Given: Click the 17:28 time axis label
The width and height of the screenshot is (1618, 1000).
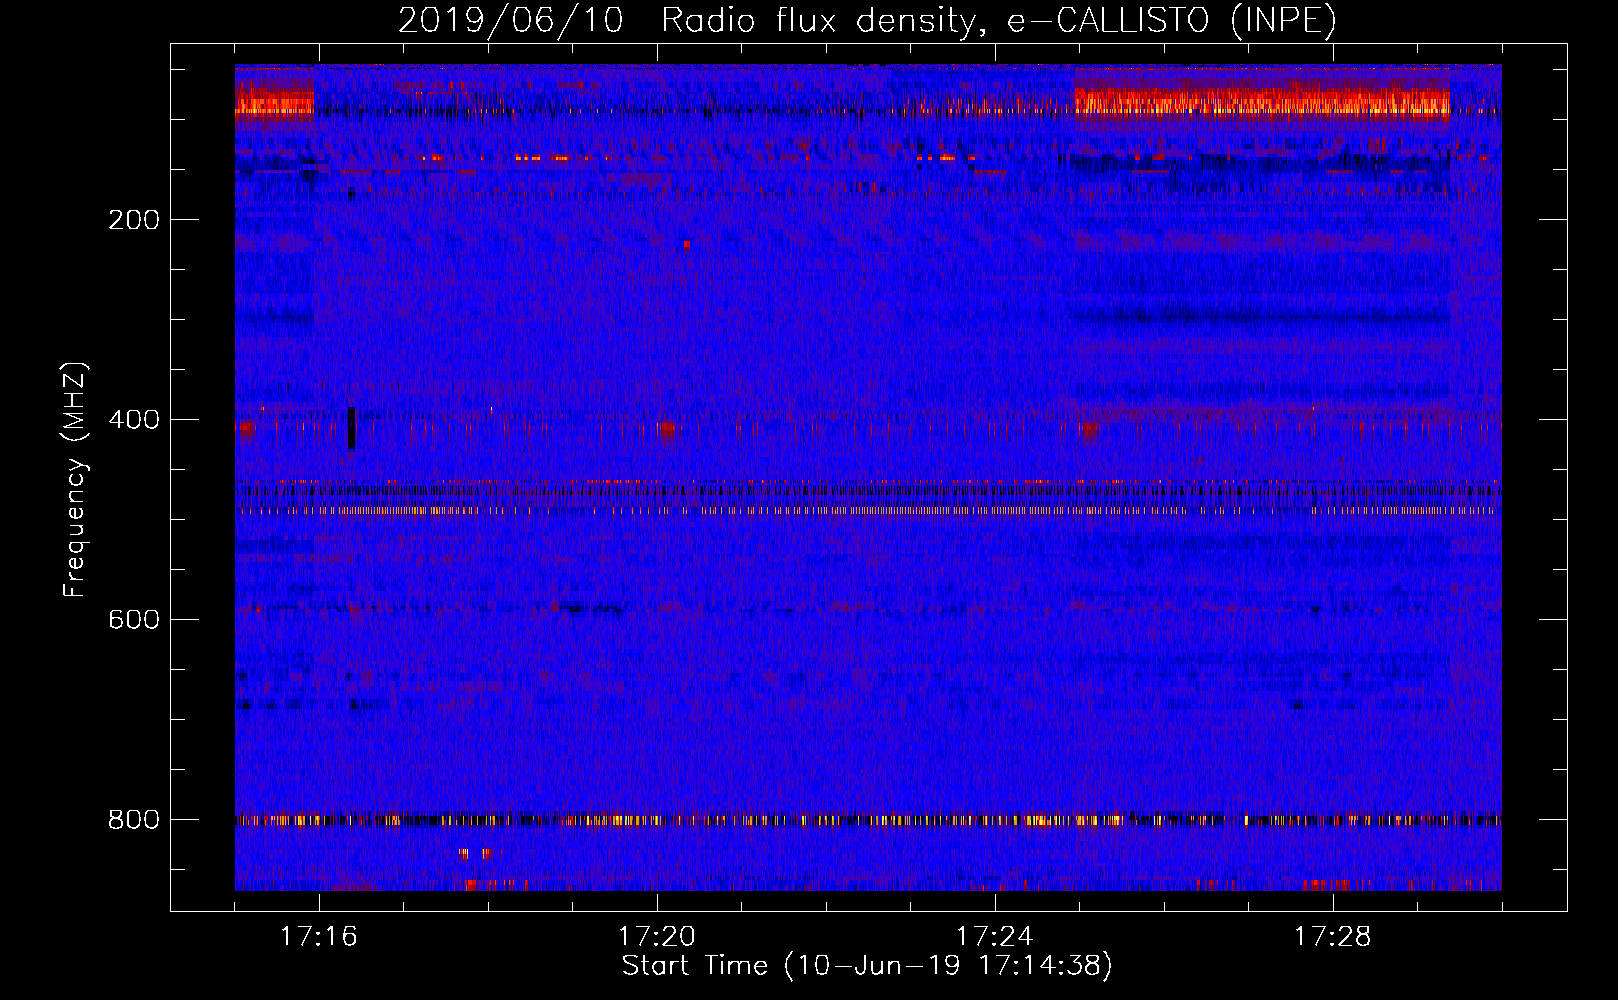Looking at the screenshot, I should click(x=1333, y=936).
